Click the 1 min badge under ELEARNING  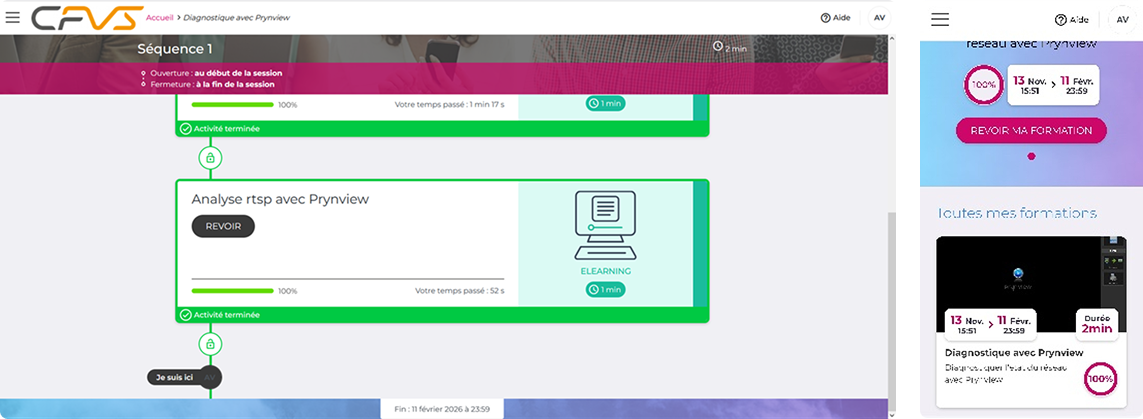(x=606, y=290)
